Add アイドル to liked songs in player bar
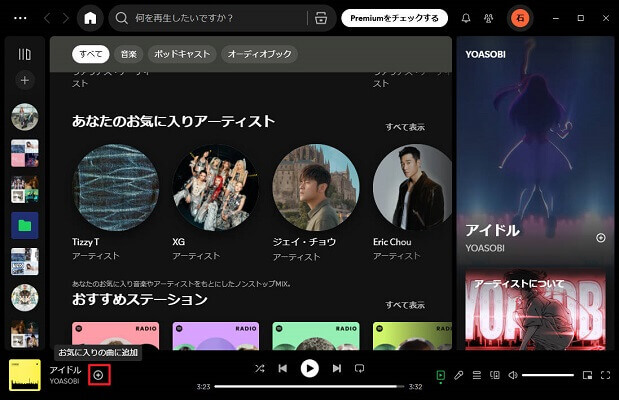619x400 pixels. tap(98, 375)
